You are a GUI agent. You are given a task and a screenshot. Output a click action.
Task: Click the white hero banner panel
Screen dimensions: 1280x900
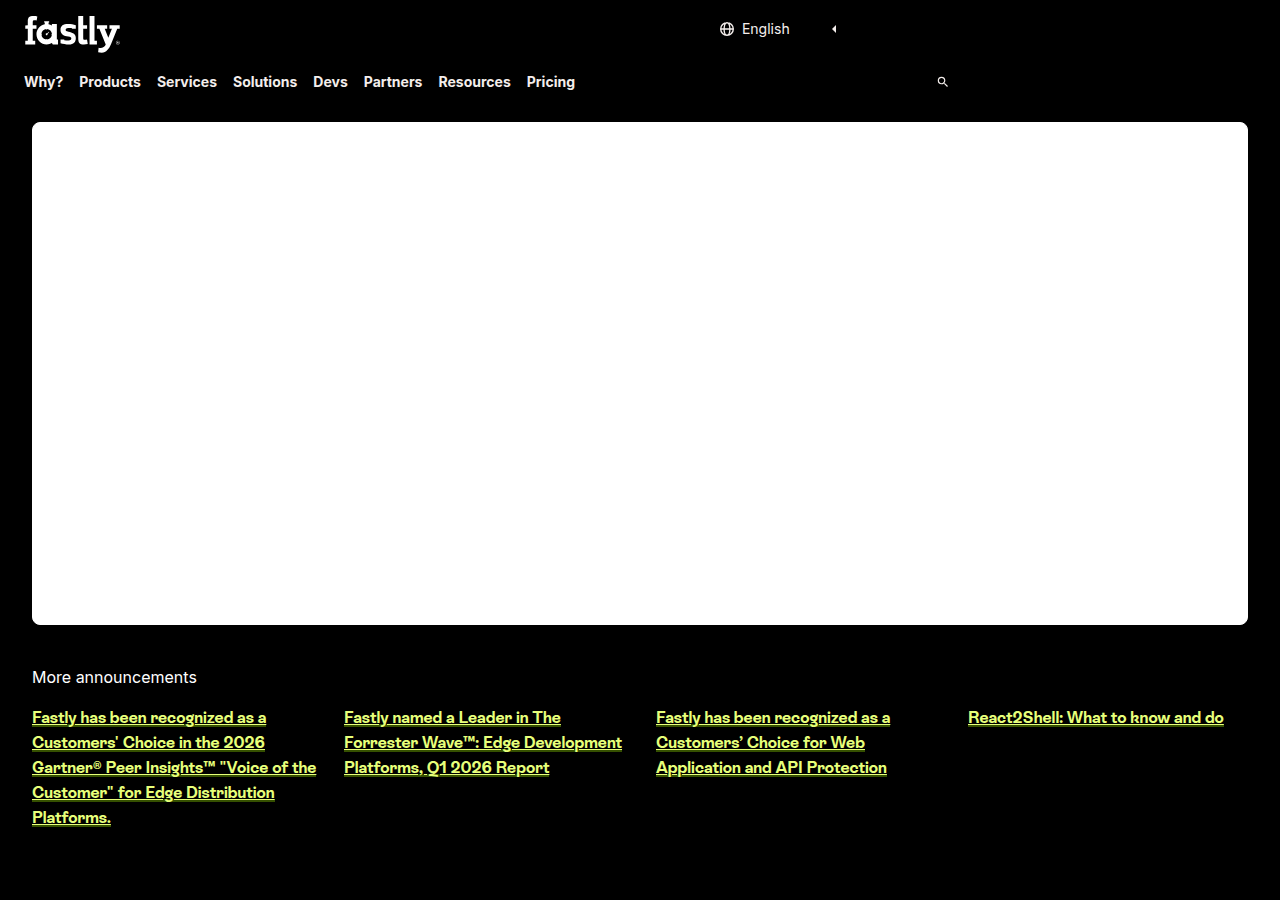[640, 373]
